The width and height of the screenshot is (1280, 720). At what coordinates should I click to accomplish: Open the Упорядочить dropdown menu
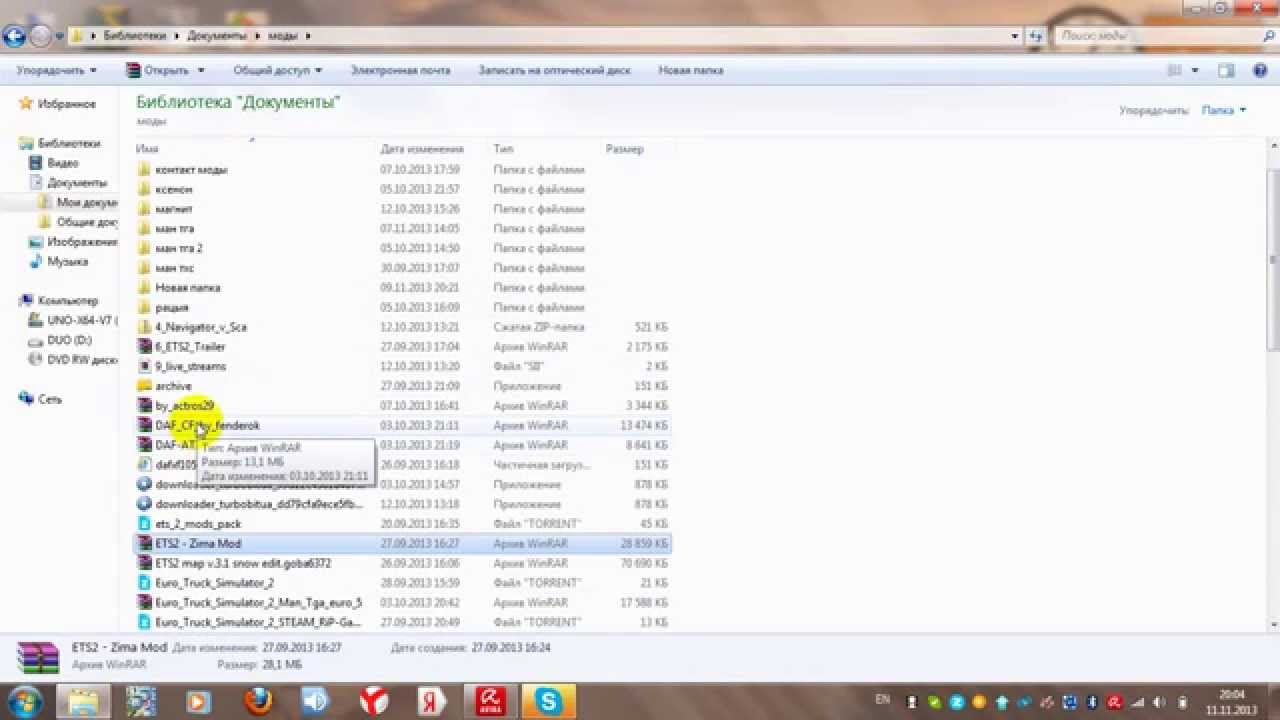point(57,70)
